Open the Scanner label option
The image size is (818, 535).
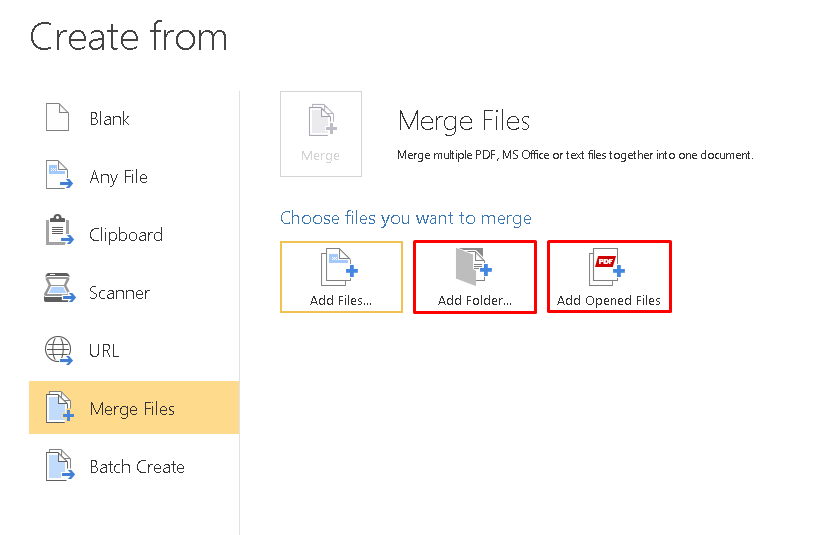119,293
